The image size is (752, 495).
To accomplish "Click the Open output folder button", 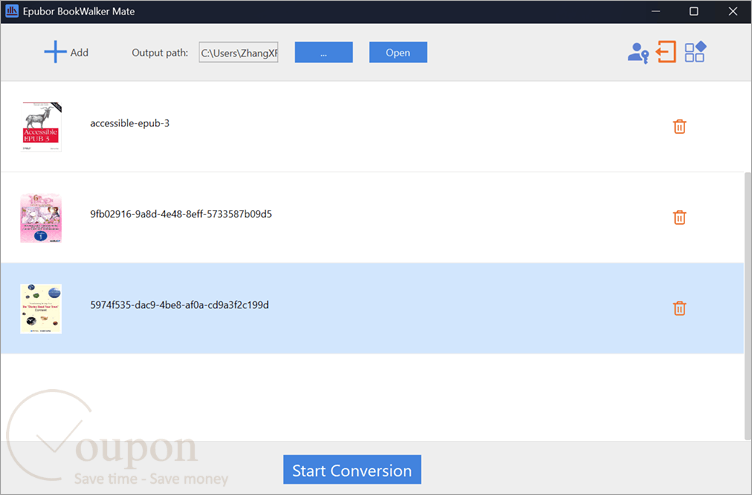I will click(x=398, y=52).
